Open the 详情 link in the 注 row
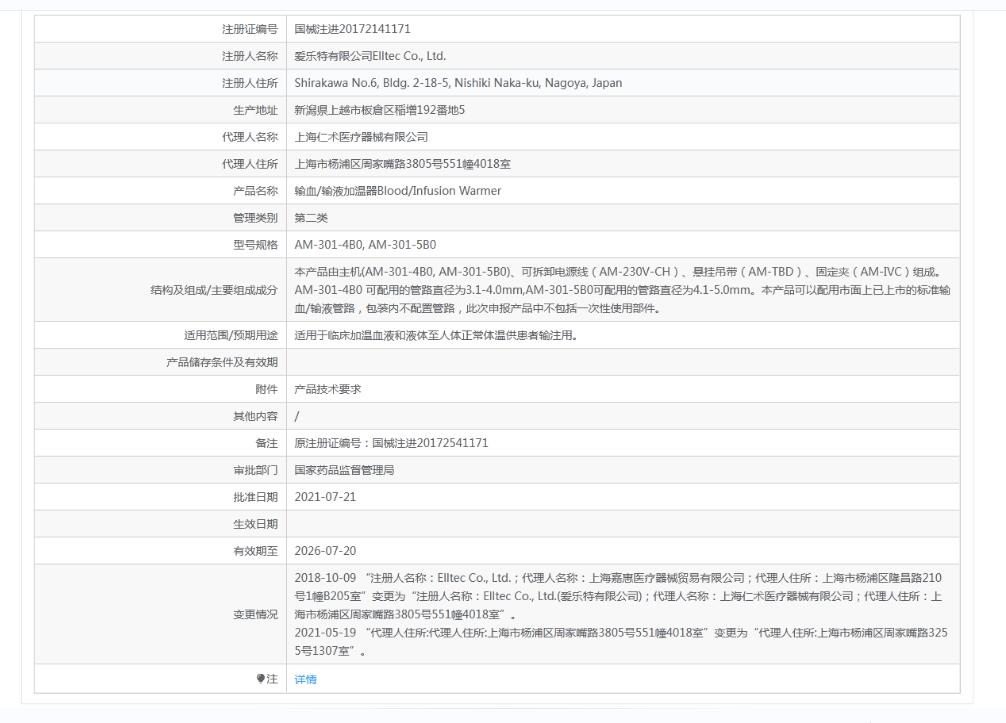This screenshot has width=1006, height=723. coord(305,679)
